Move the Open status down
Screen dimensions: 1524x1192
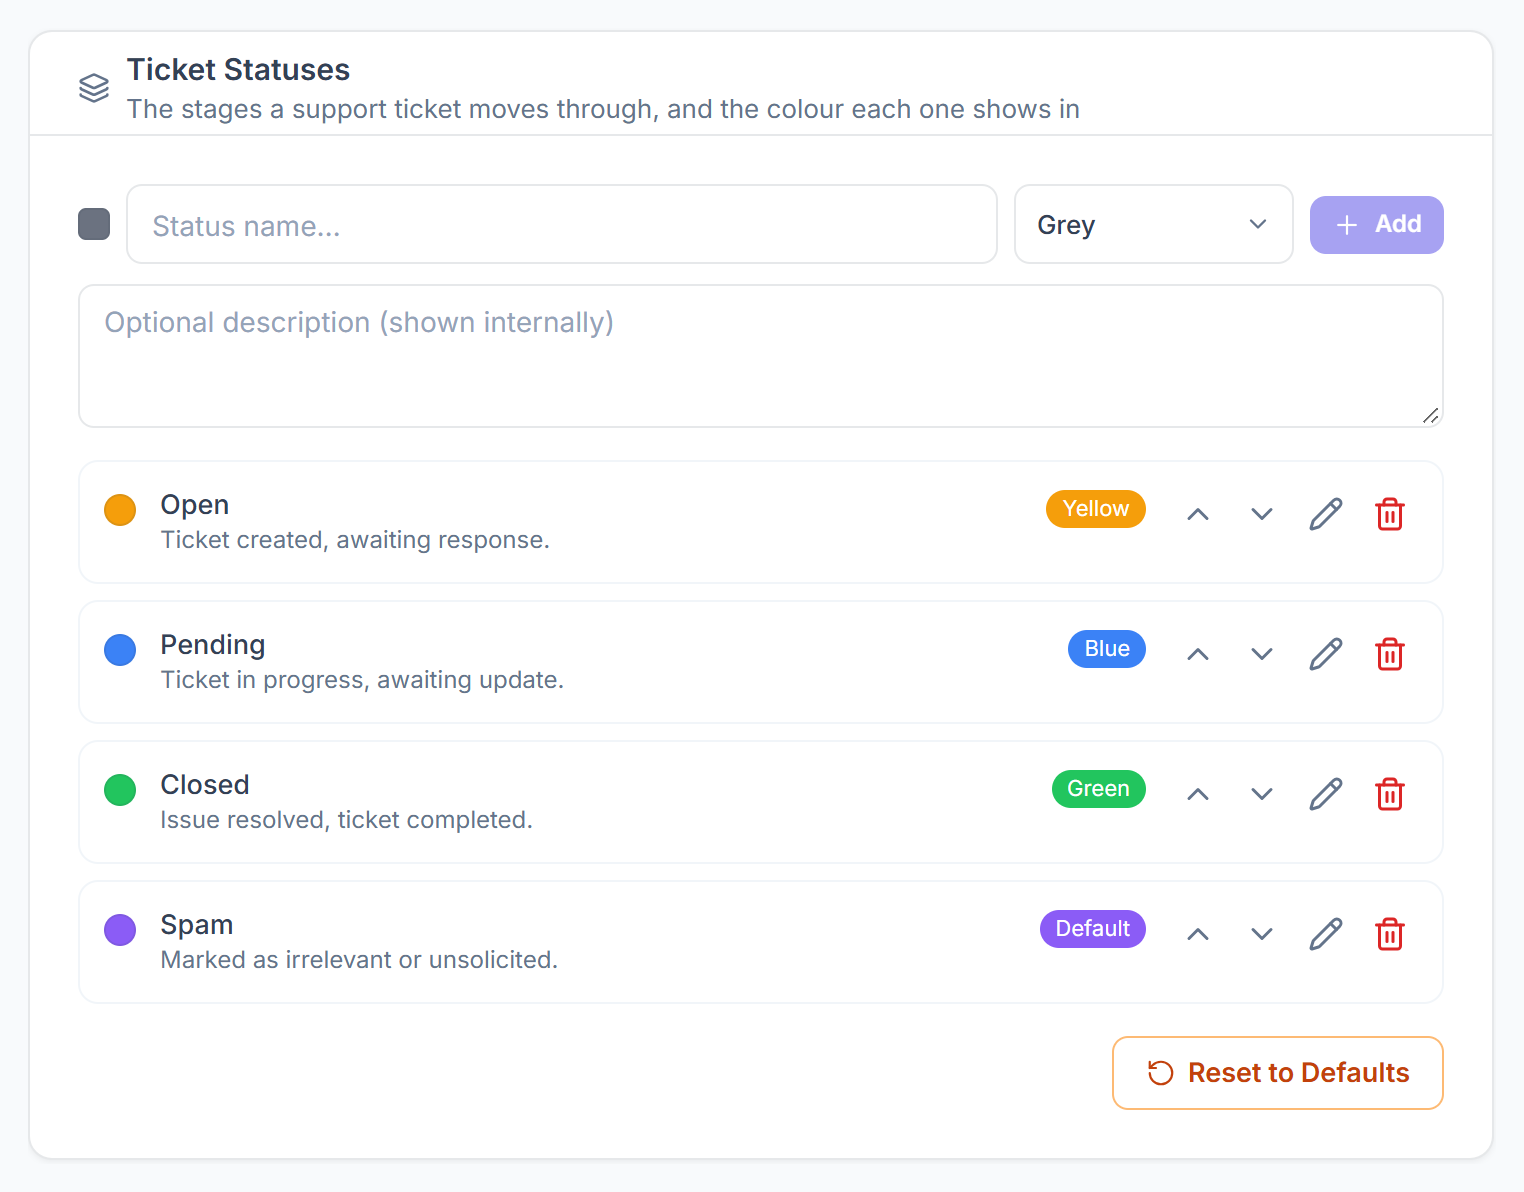pos(1262,514)
